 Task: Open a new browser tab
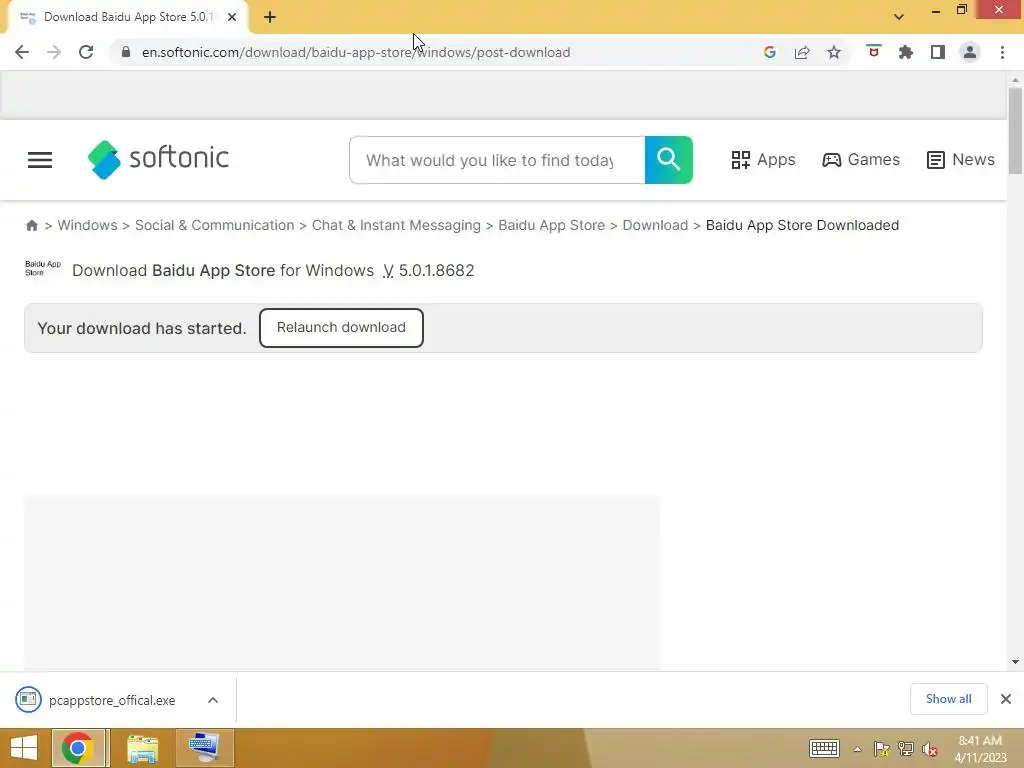[x=270, y=17]
